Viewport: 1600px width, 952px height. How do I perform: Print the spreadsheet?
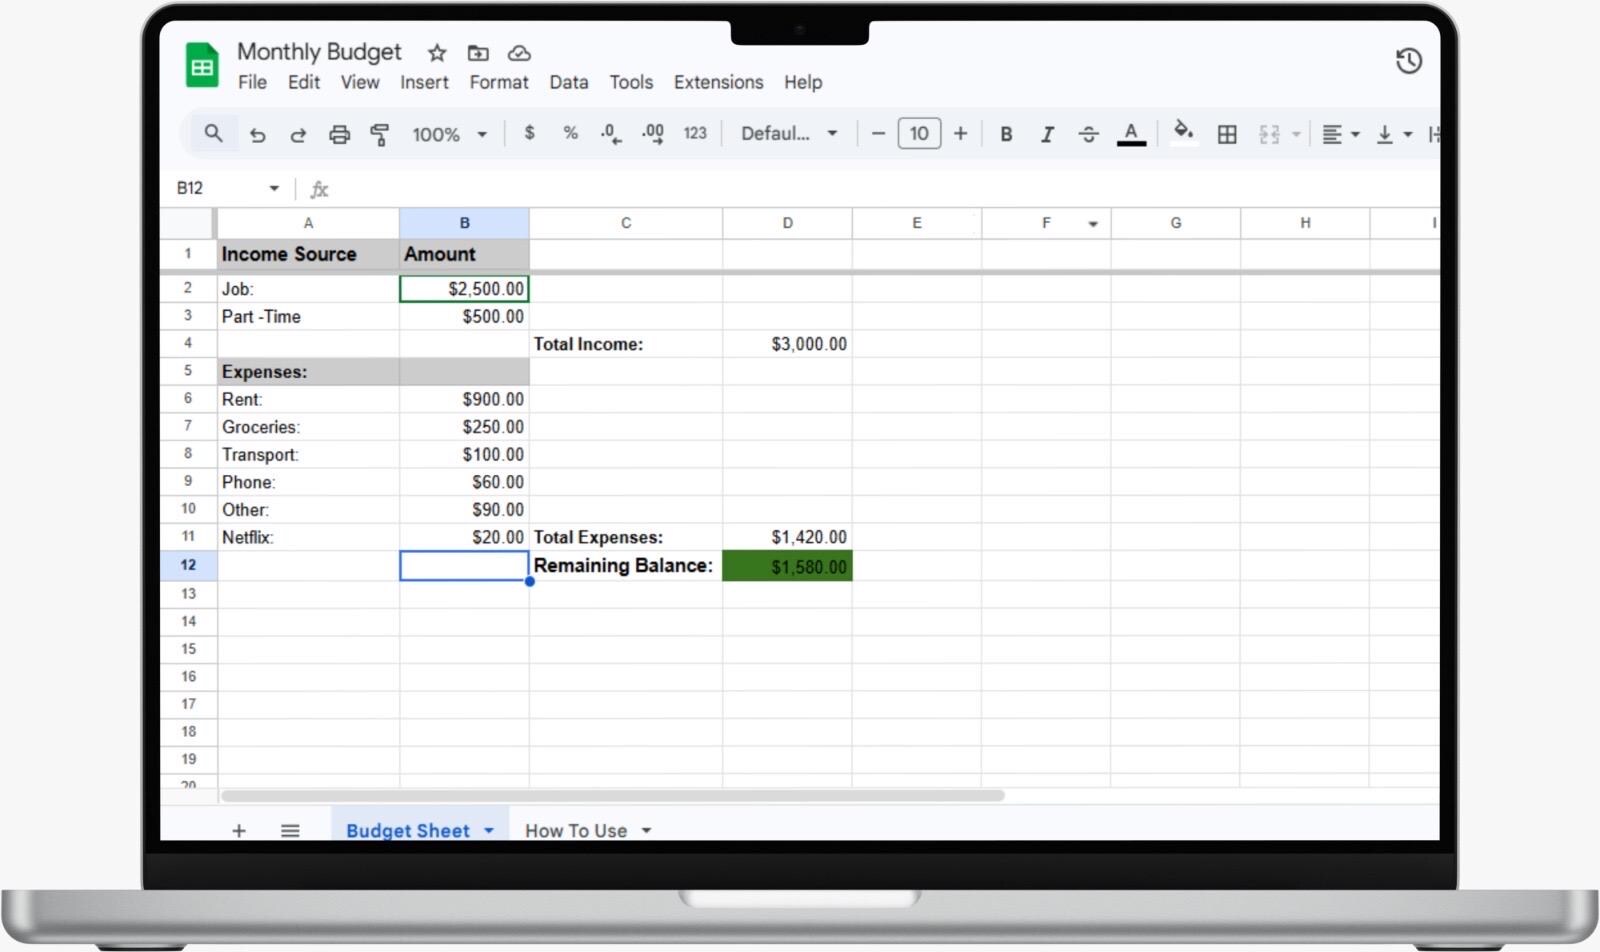tap(340, 134)
